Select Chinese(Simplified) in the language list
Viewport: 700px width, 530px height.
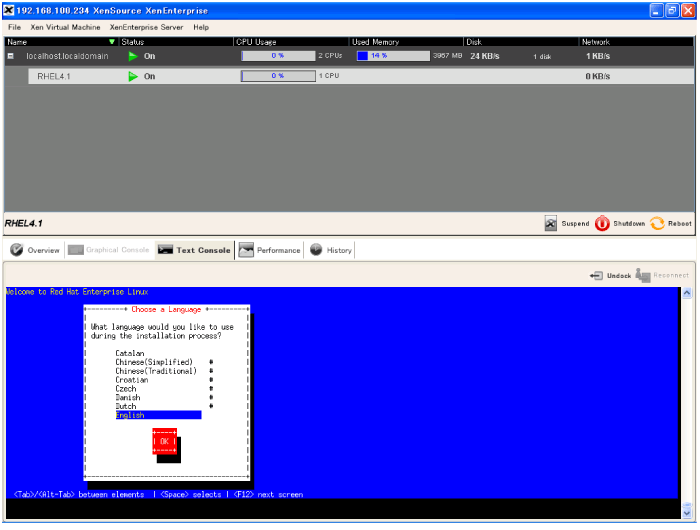click(154, 362)
